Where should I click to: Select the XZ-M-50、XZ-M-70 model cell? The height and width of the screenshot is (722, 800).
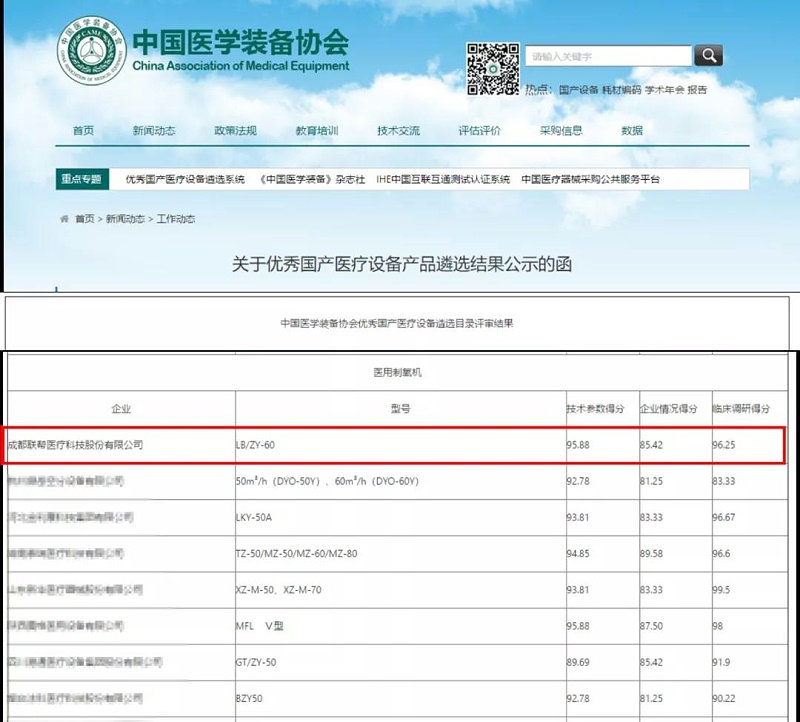pos(401,590)
